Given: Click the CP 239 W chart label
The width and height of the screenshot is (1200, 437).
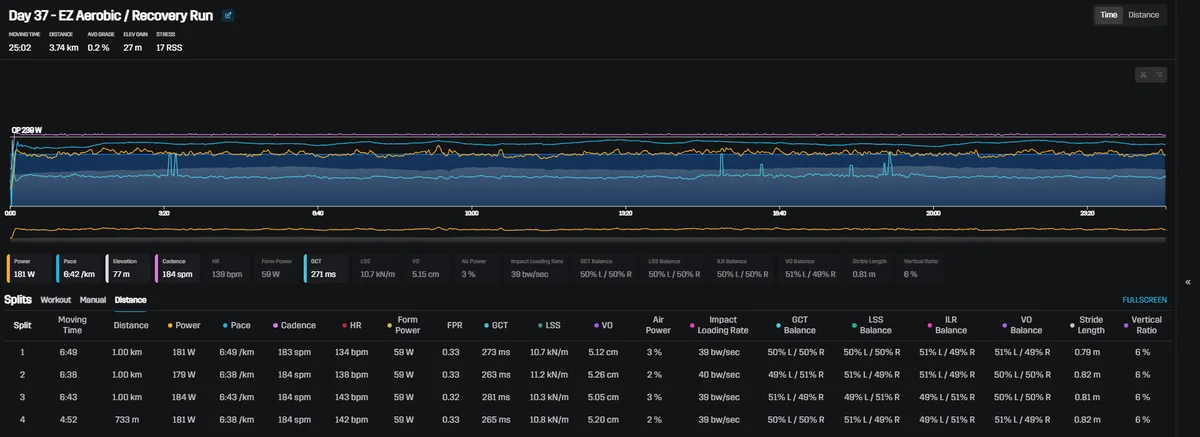Looking at the screenshot, I should click(26, 130).
